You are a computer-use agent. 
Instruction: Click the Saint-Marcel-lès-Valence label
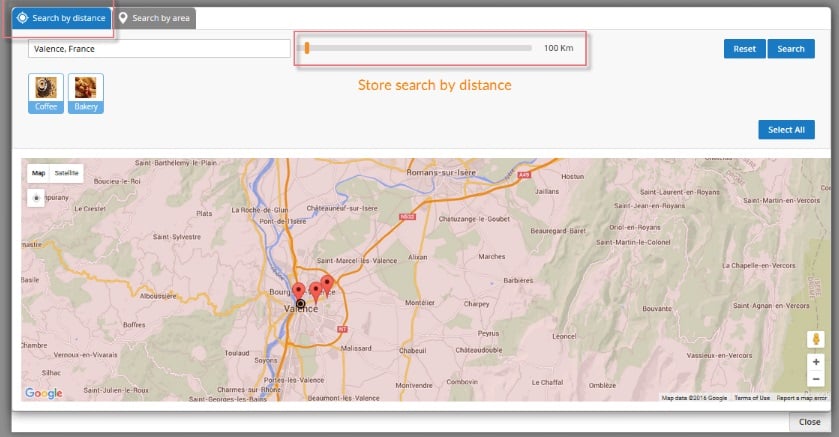(x=357, y=260)
